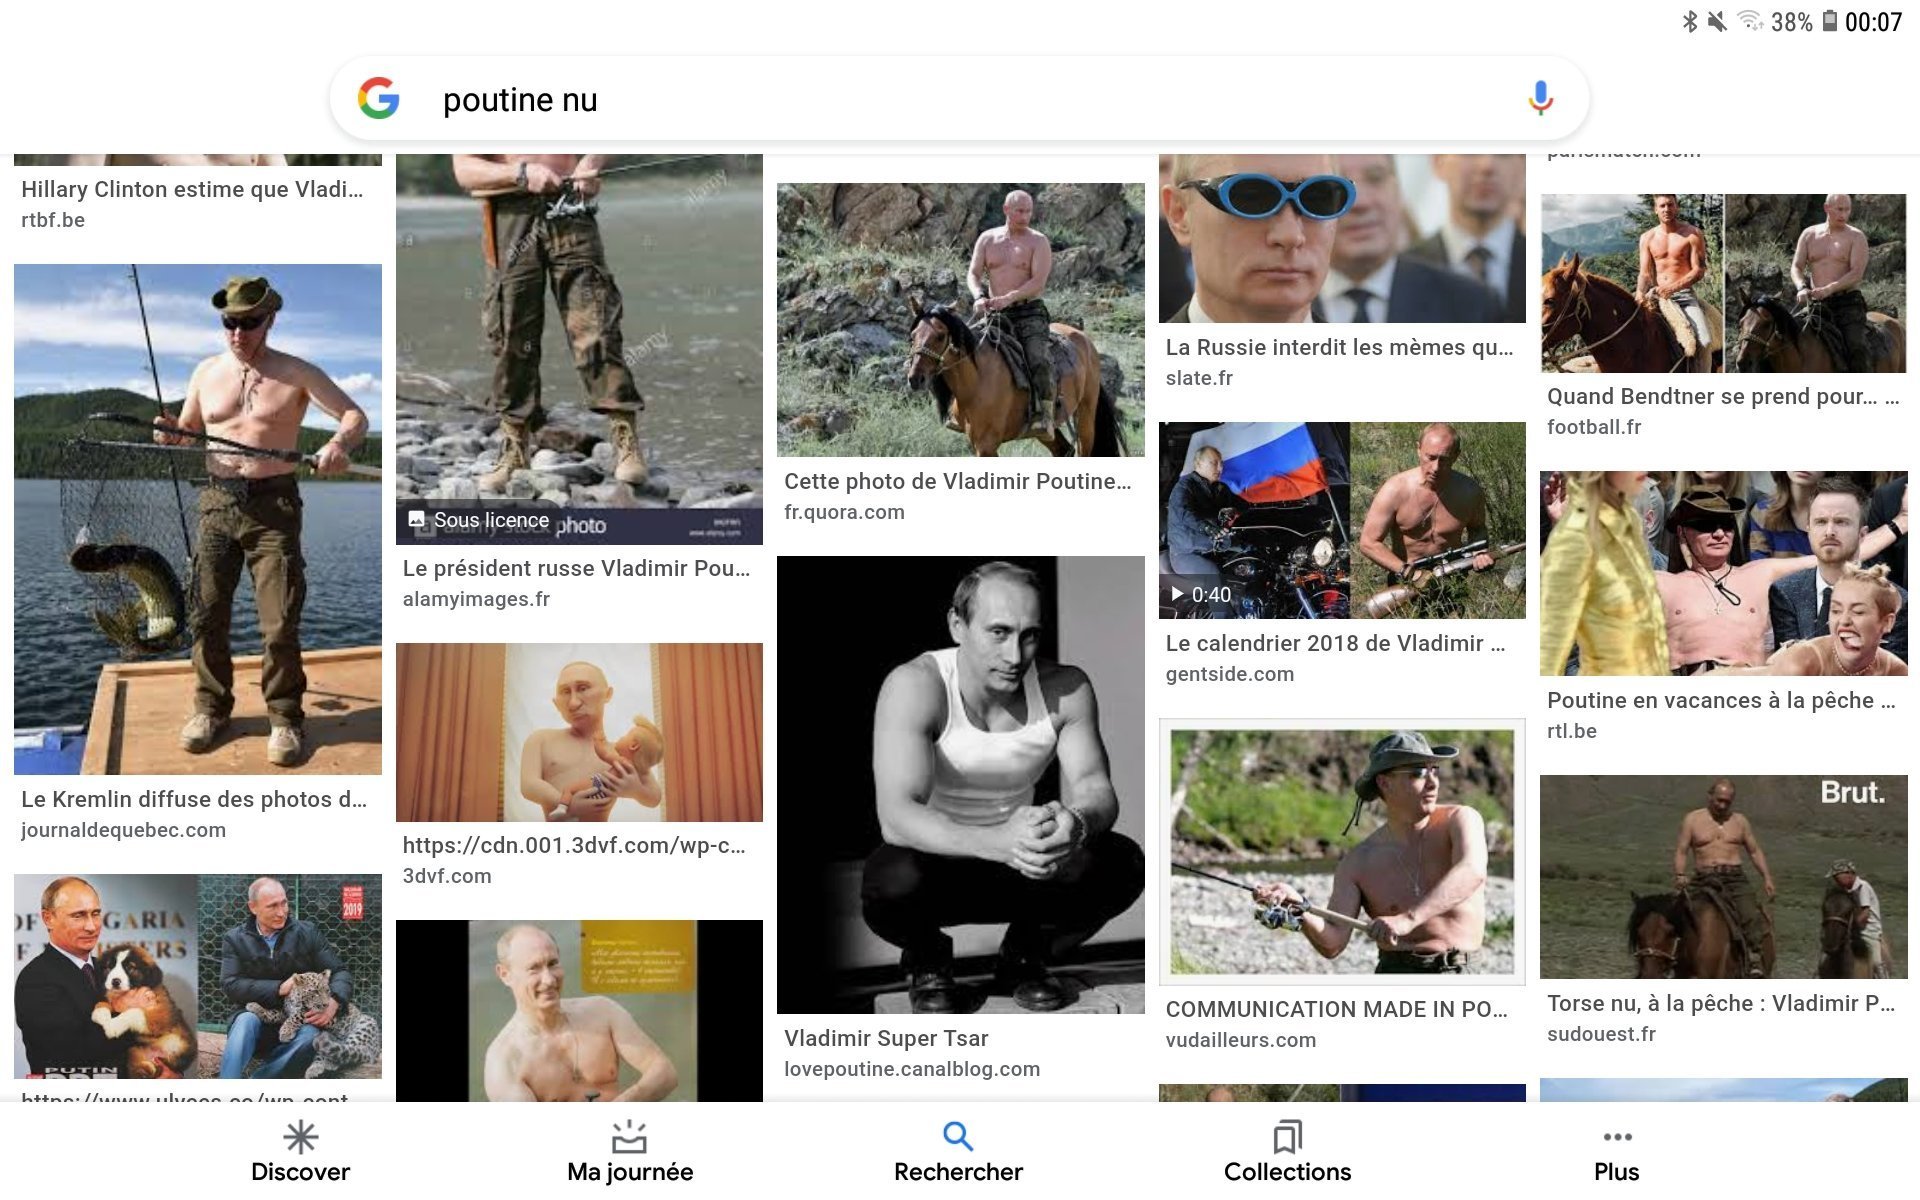Open the Vladimir Super Tsar thumbnail

tap(961, 785)
